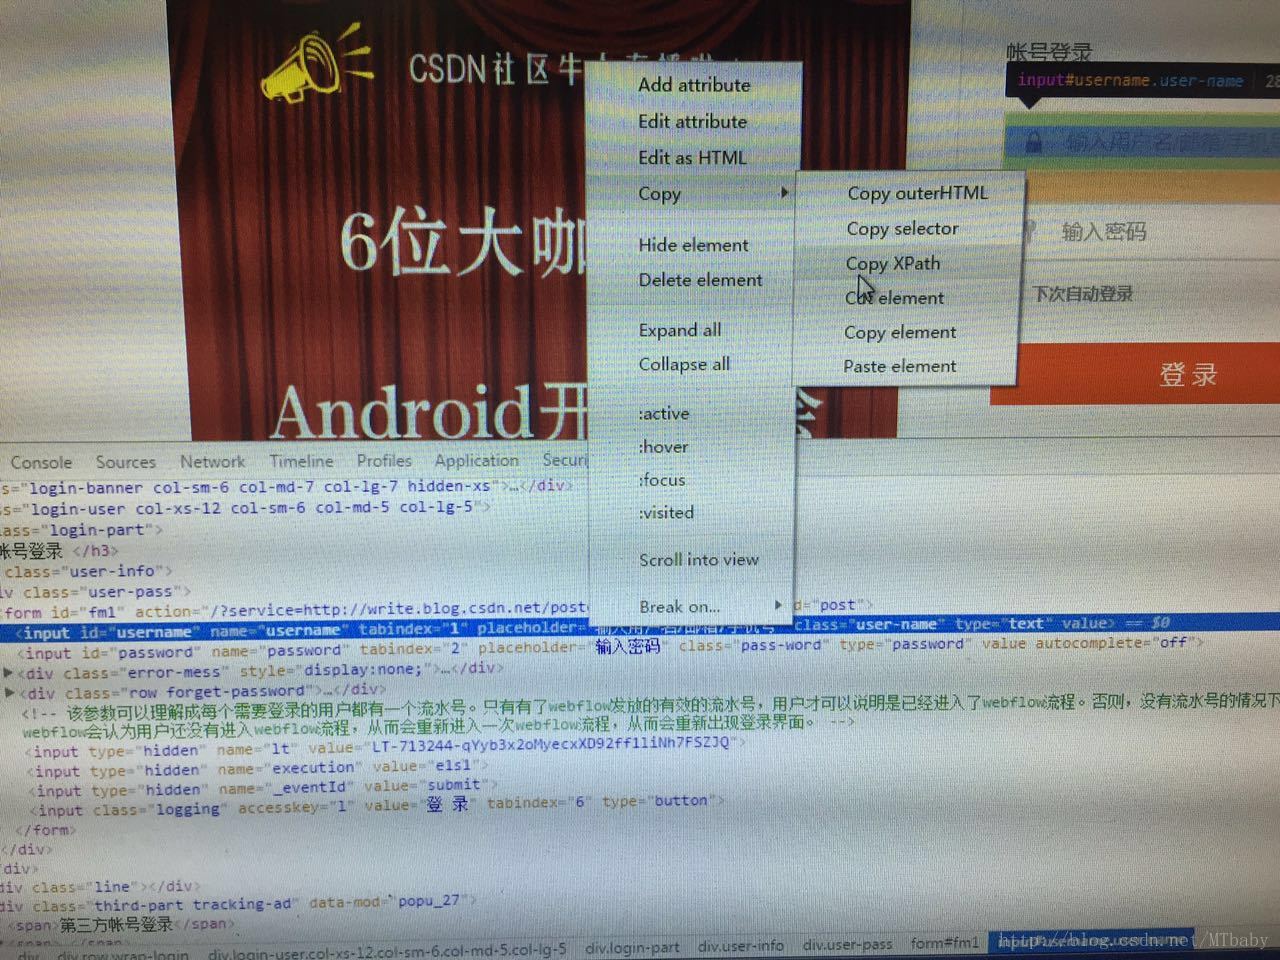Viewport: 1280px width, 960px height.
Task: Select Expand all menu entry
Action: tap(679, 330)
